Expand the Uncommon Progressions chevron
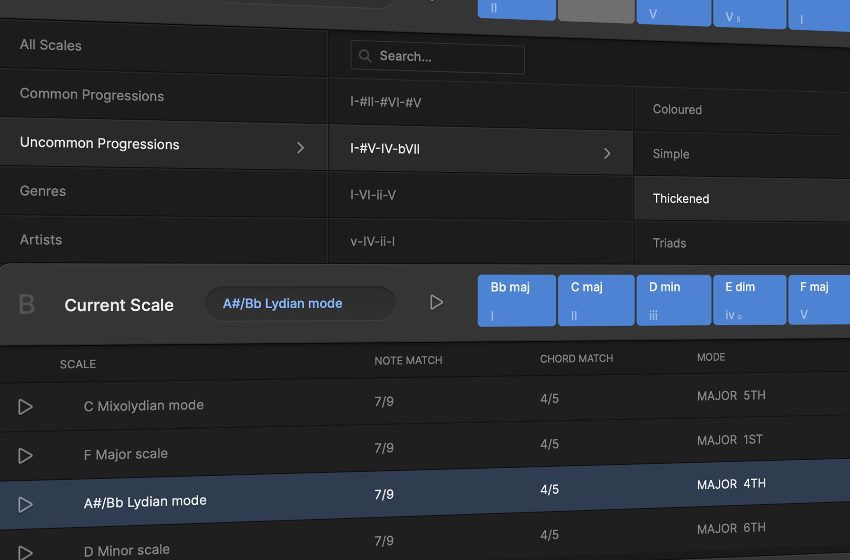850x560 pixels. 301,147
